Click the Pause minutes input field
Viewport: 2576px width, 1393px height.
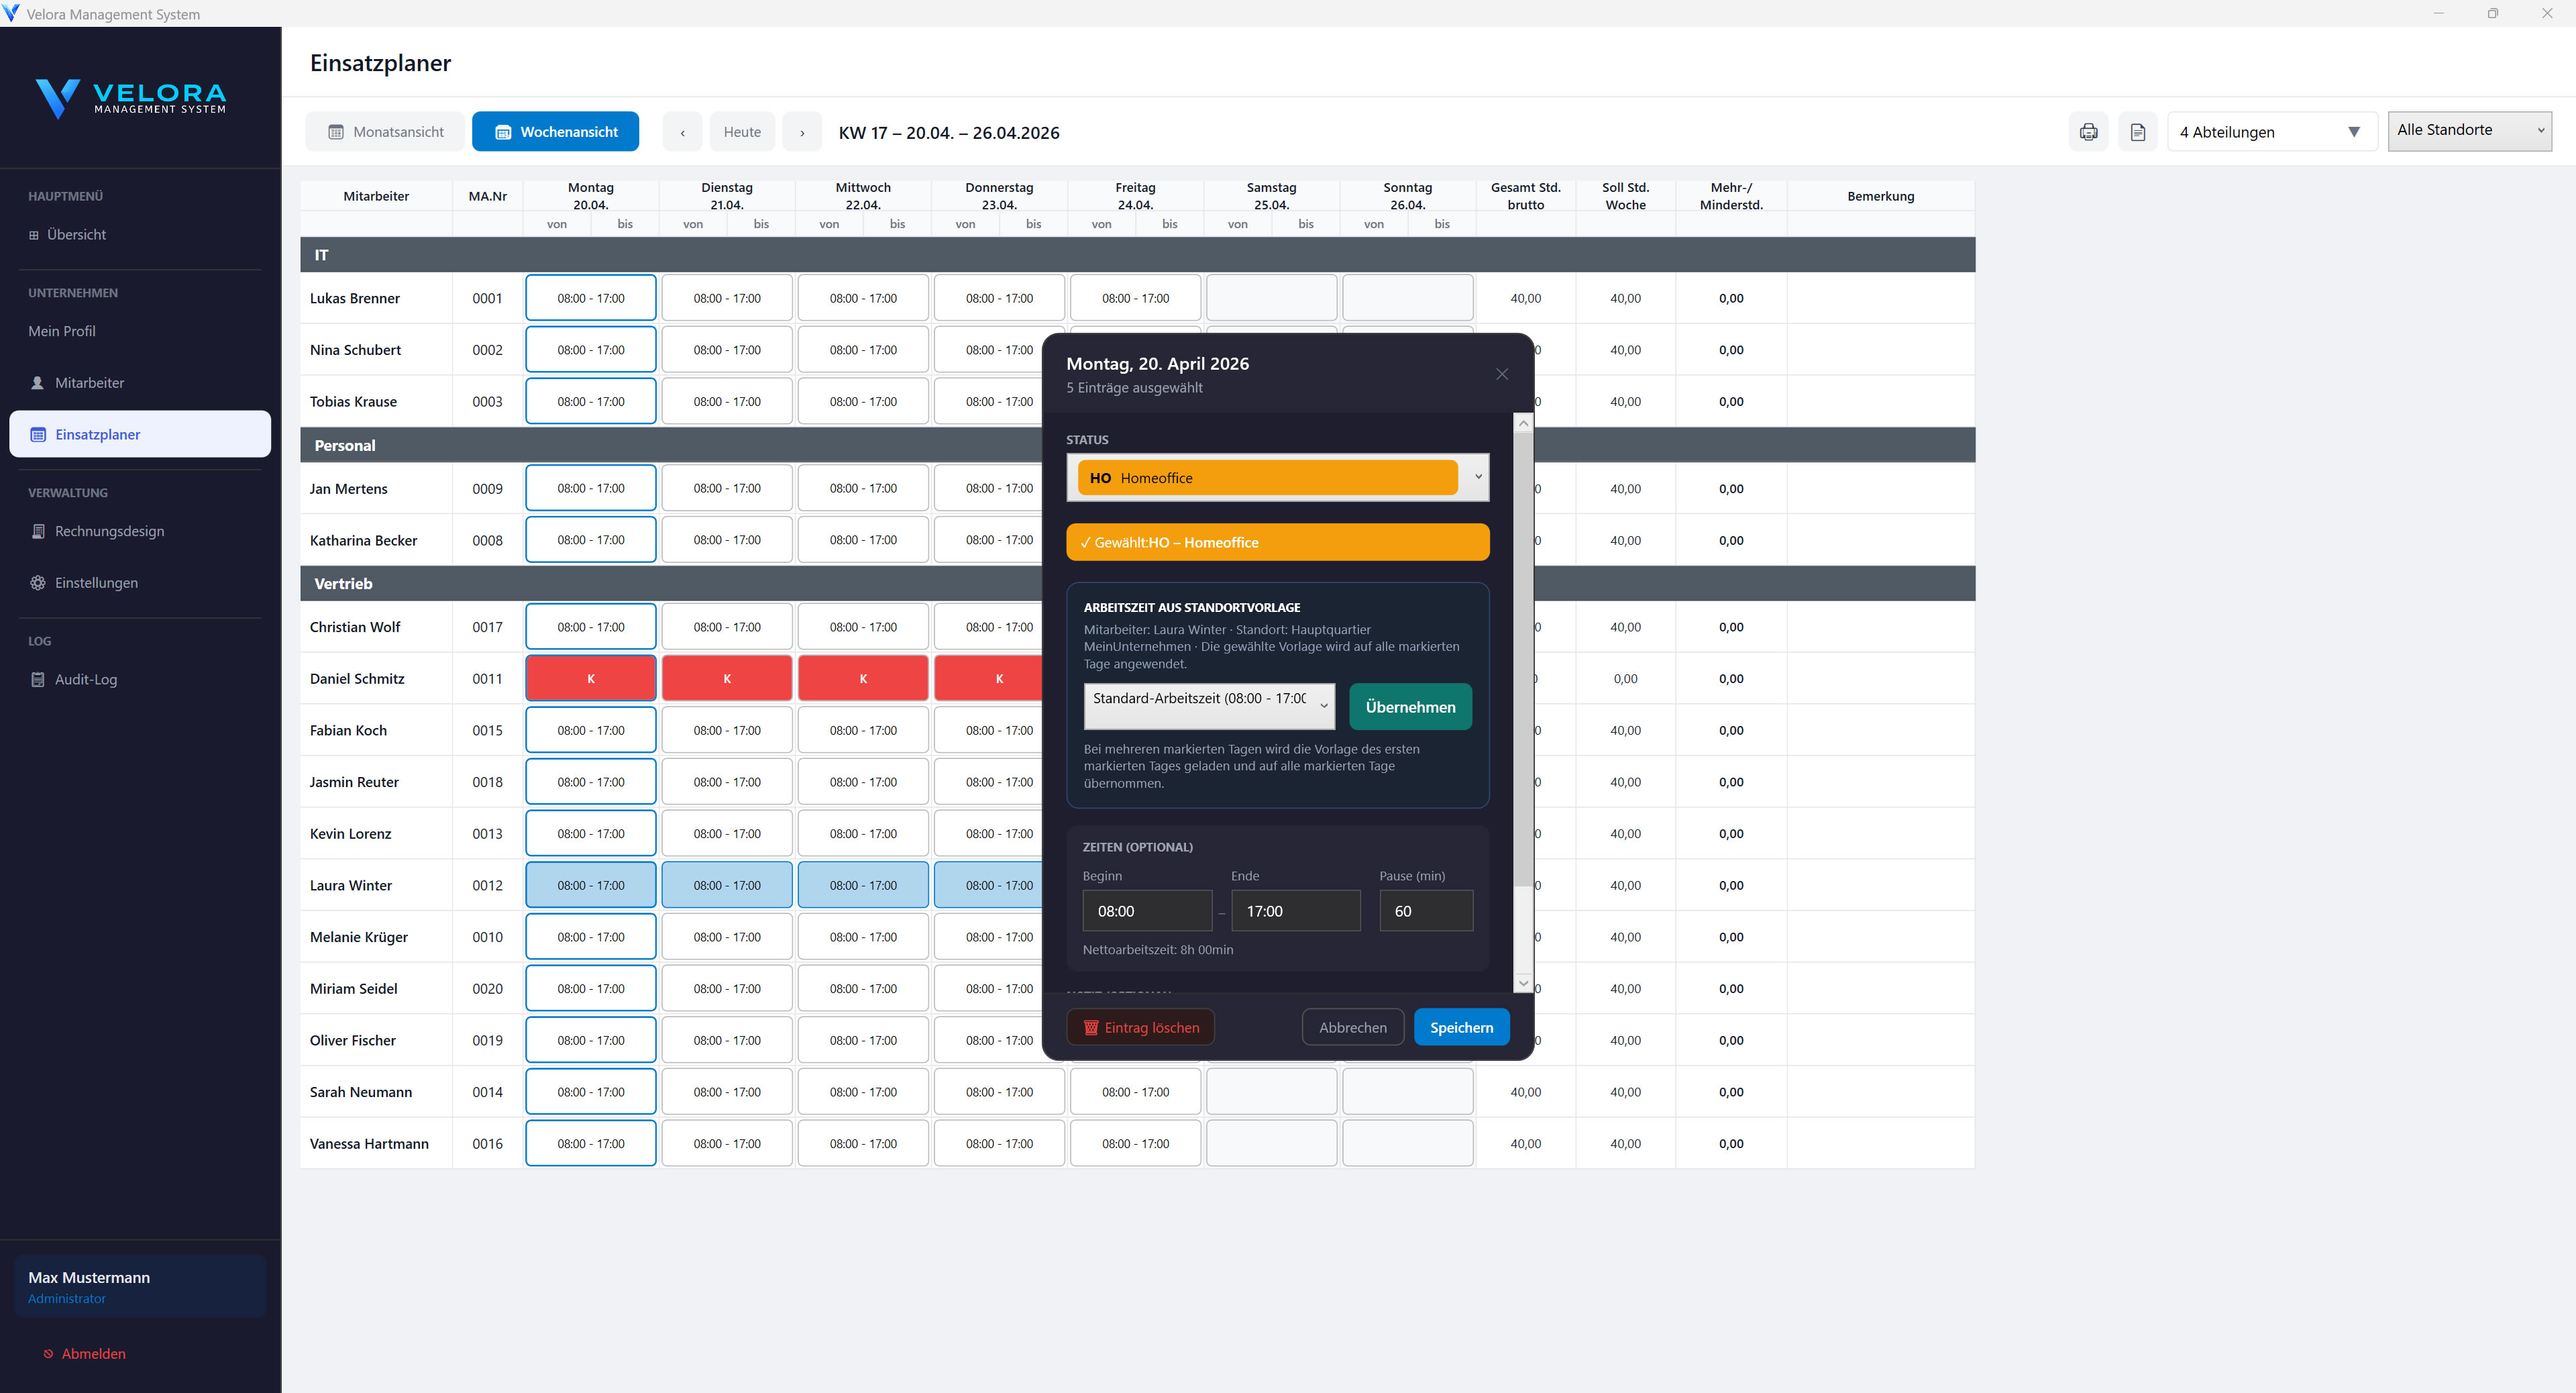(1426, 910)
